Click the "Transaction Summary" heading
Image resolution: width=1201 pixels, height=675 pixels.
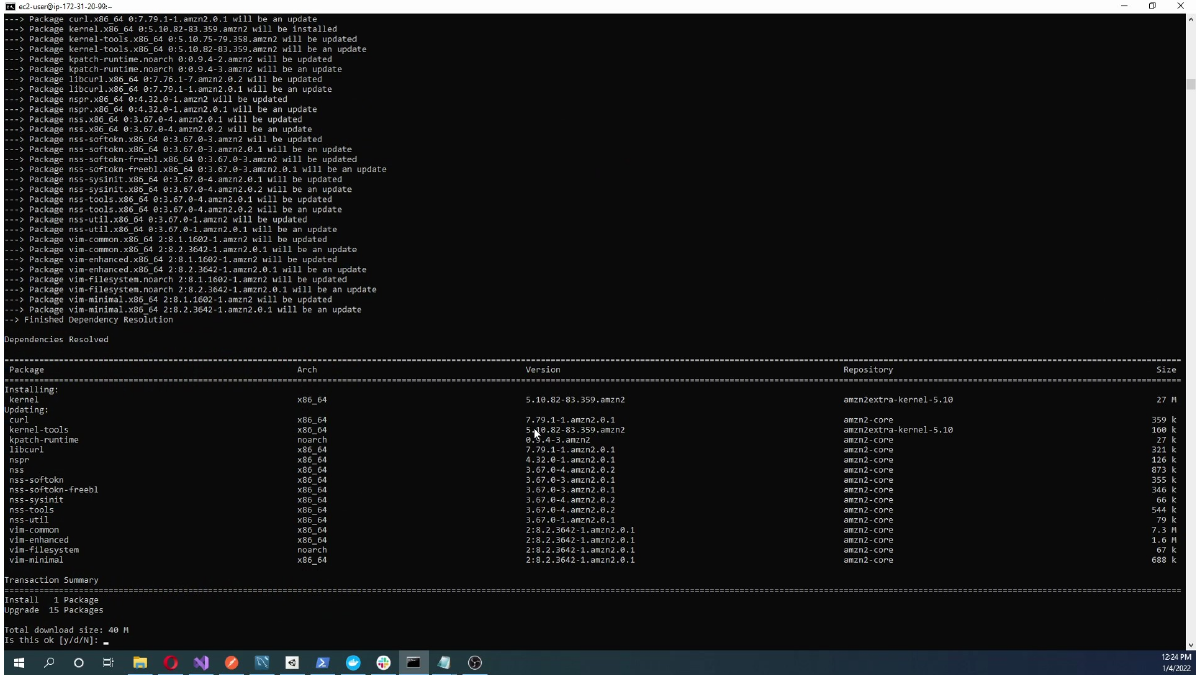point(51,580)
